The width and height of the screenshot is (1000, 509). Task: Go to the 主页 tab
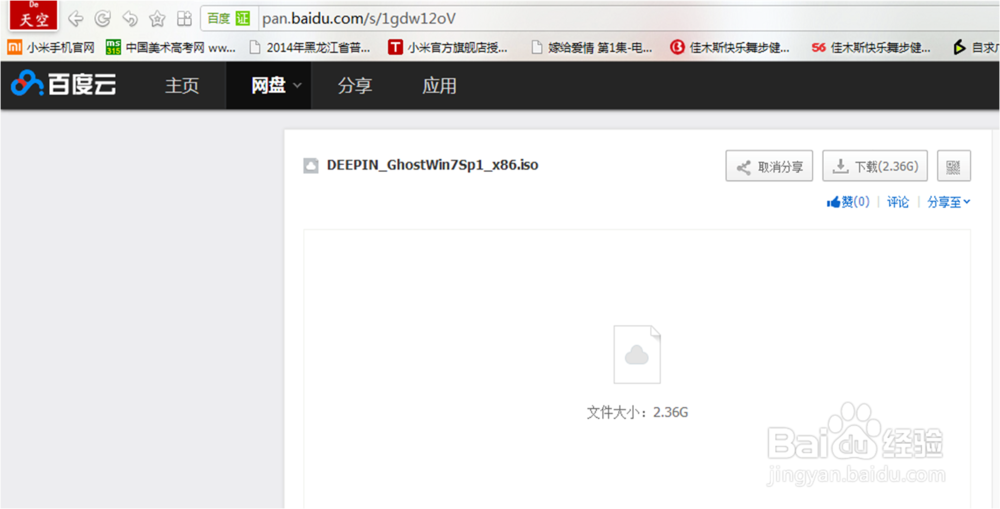[x=182, y=85]
